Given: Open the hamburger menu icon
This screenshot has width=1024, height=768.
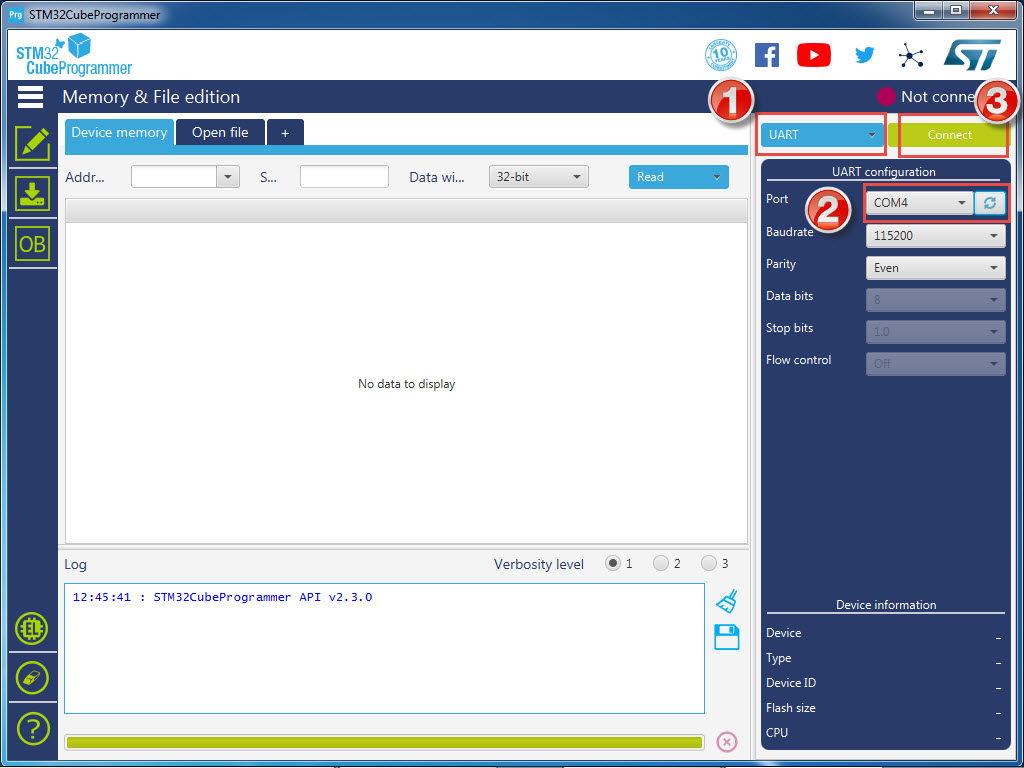Looking at the screenshot, I should pyautogui.click(x=30, y=97).
